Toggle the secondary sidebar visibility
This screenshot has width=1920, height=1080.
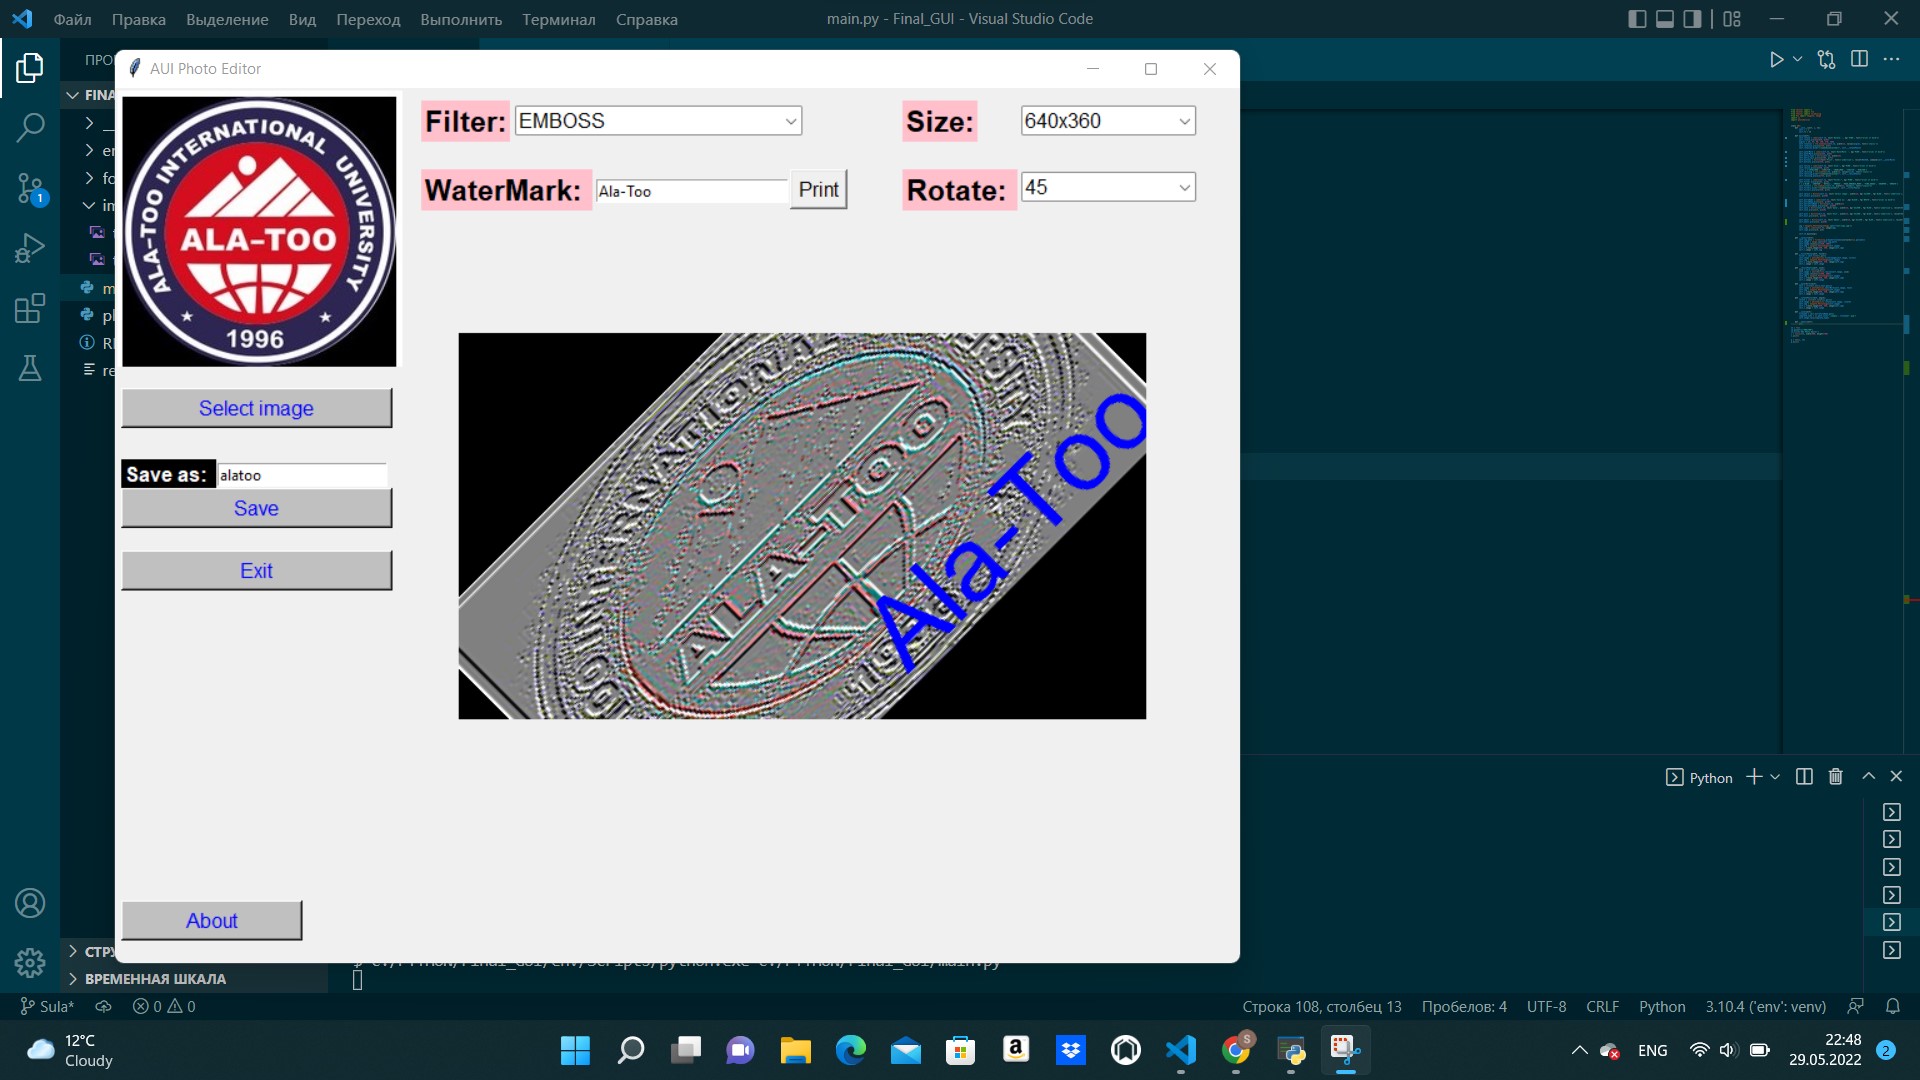click(1691, 18)
